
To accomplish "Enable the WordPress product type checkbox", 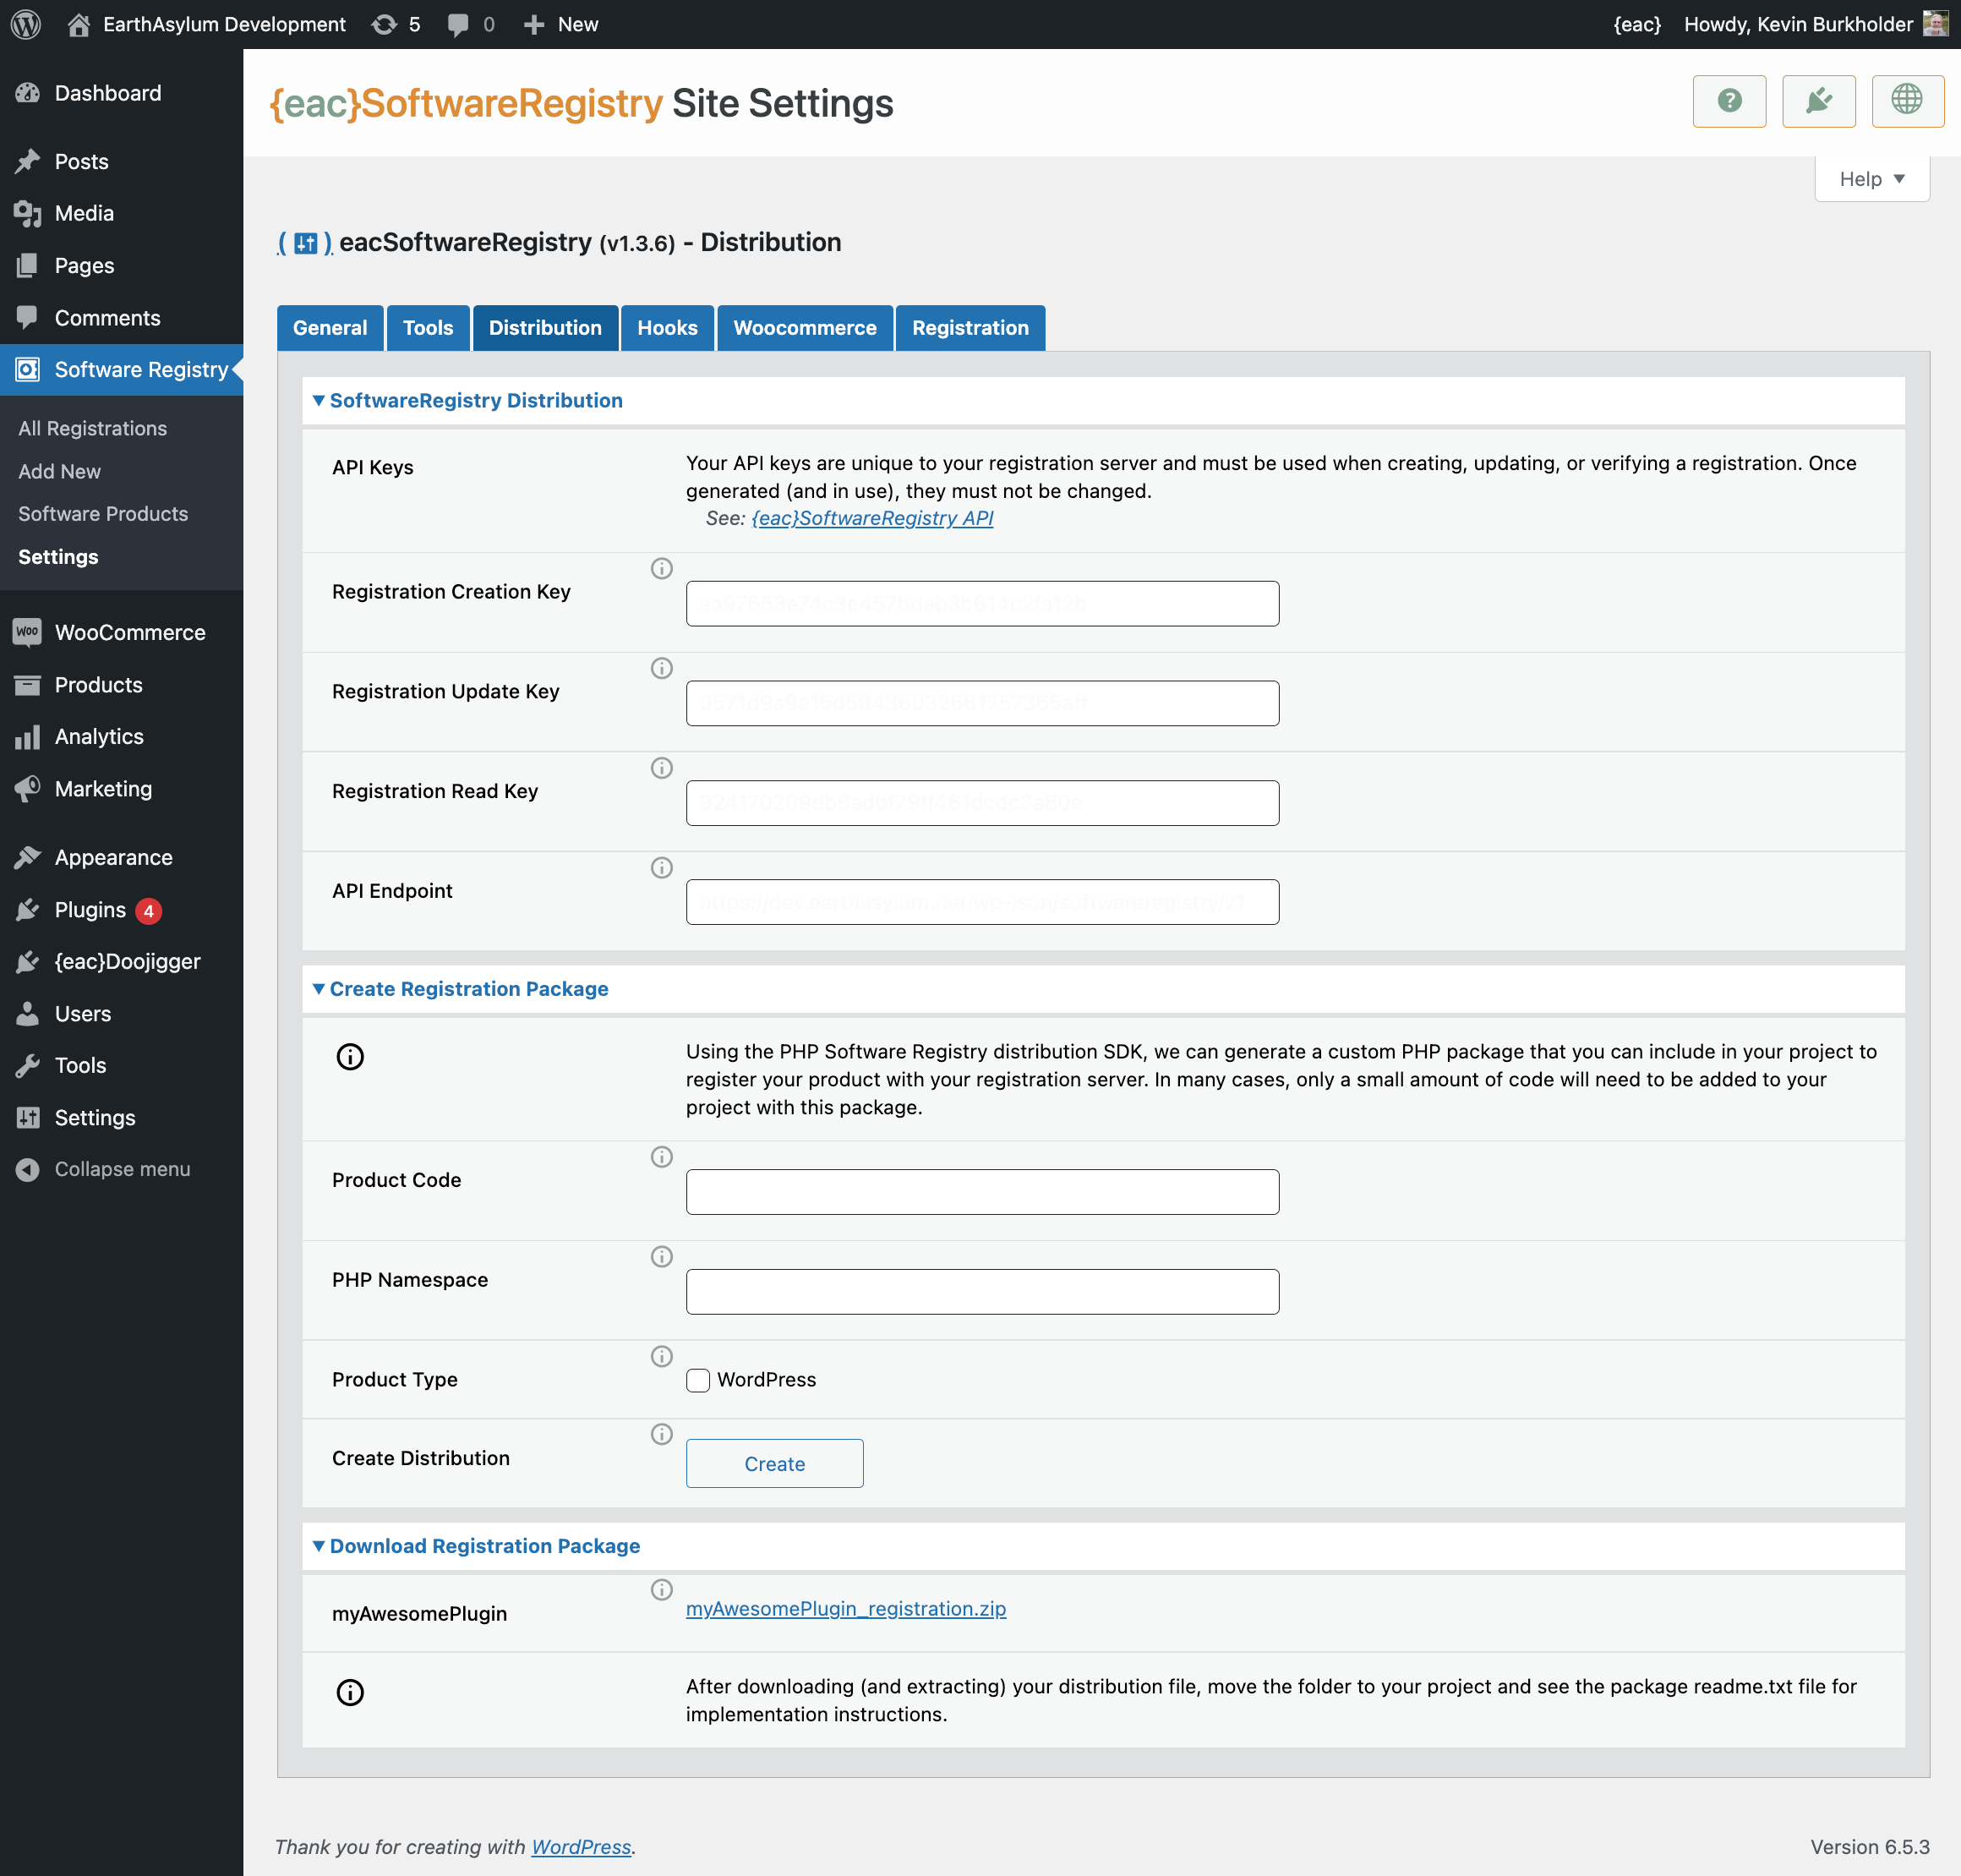I will click(x=698, y=1380).
